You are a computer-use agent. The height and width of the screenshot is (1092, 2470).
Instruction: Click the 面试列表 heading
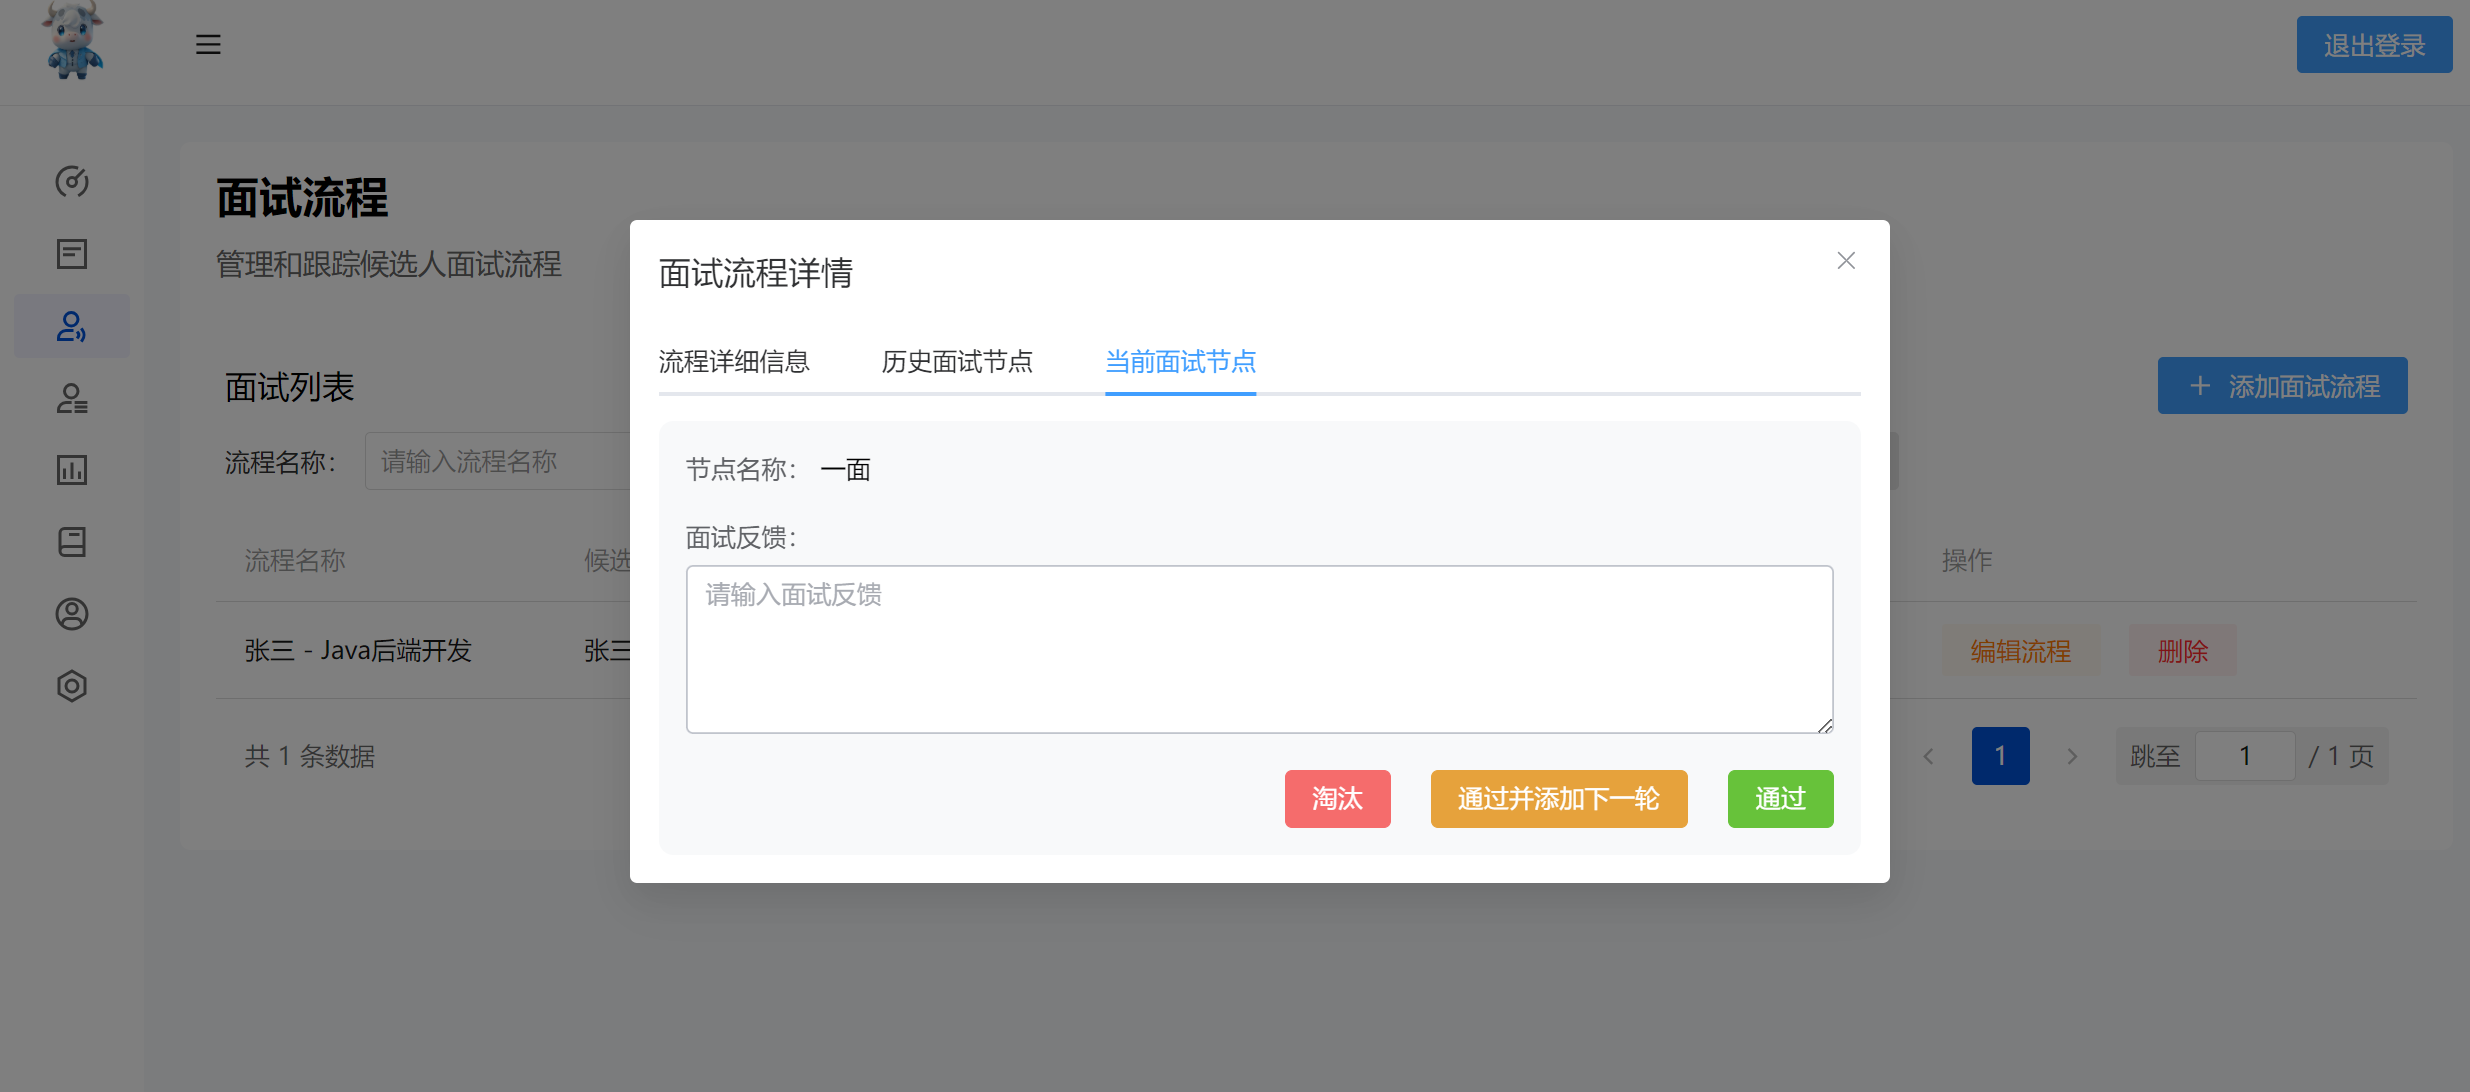290,387
